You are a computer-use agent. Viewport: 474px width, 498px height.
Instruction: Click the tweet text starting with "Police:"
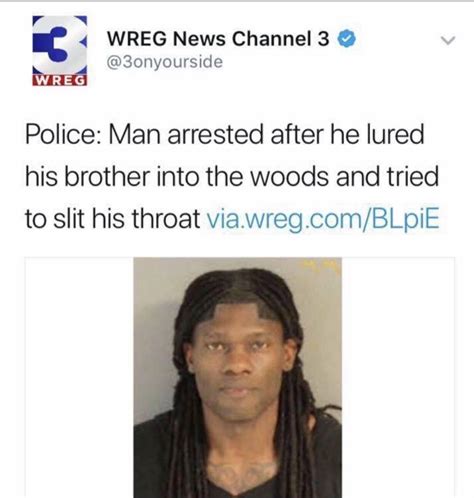point(232,177)
